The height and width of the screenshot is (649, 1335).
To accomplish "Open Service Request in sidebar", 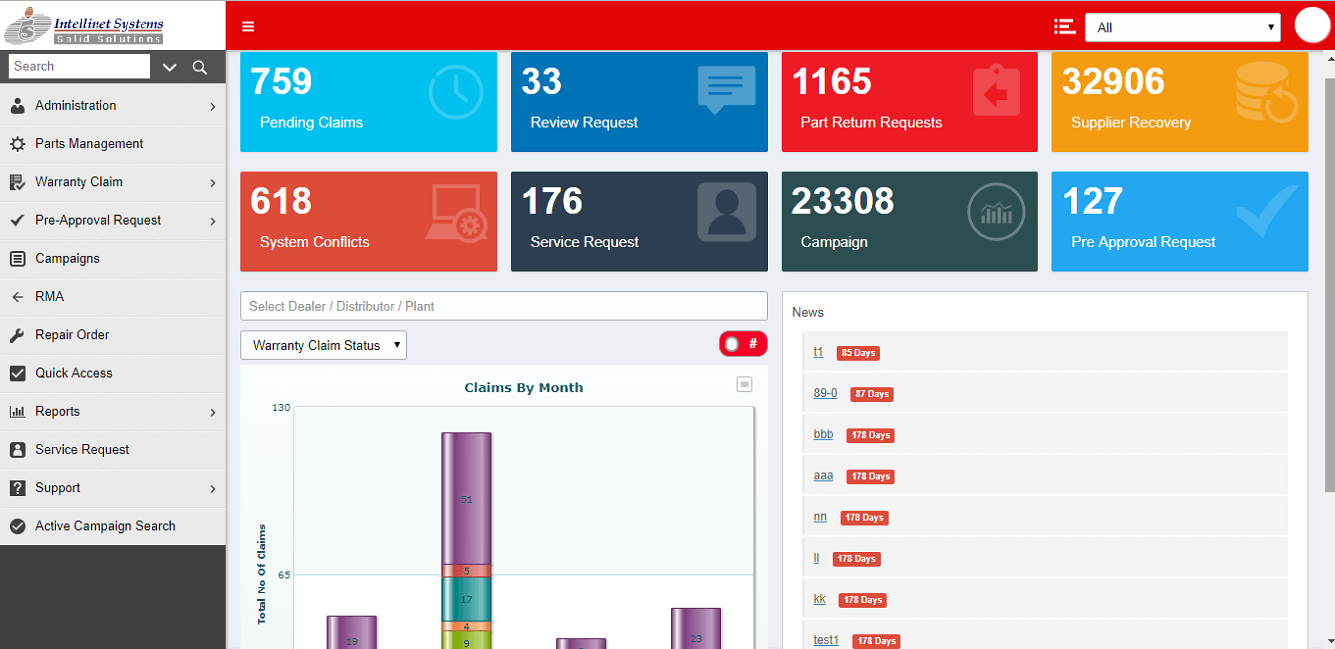I will [x=113, y=450].
